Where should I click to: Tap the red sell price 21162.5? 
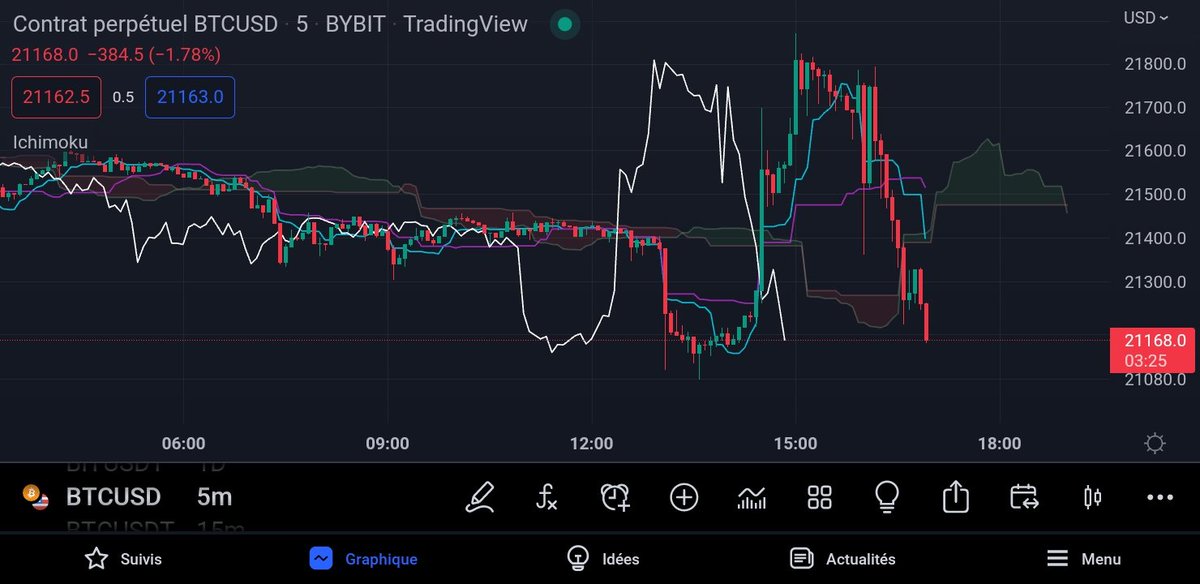tap(56, 97)
